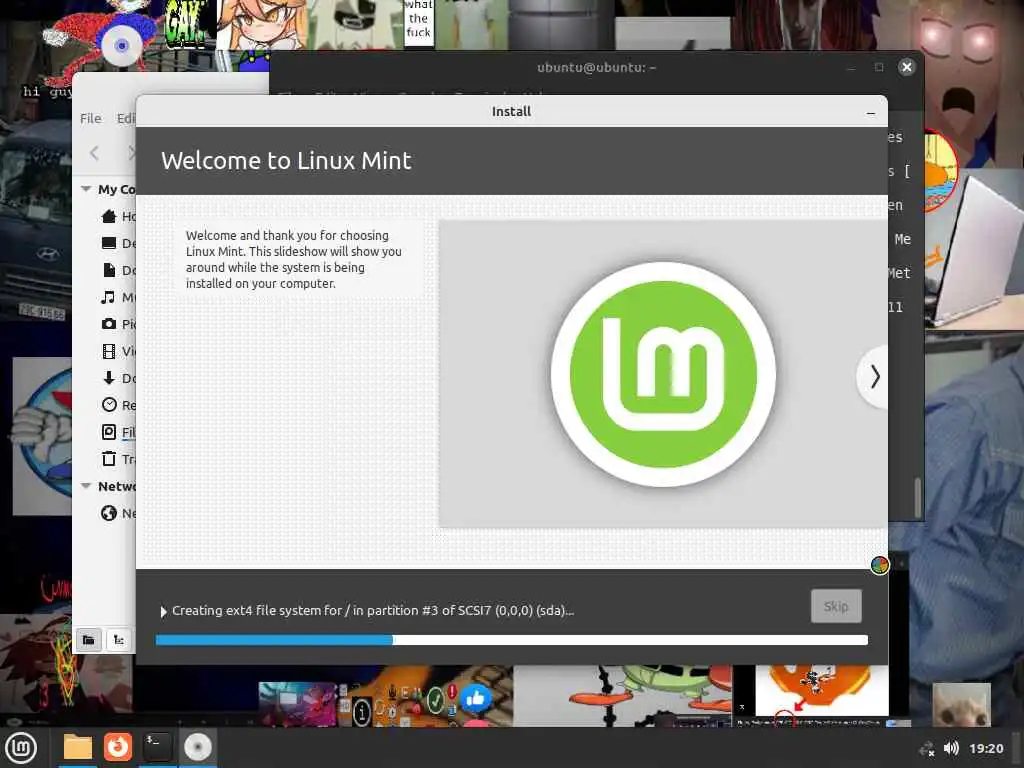Advance slideshow with the next arrow

pos(874,377)
